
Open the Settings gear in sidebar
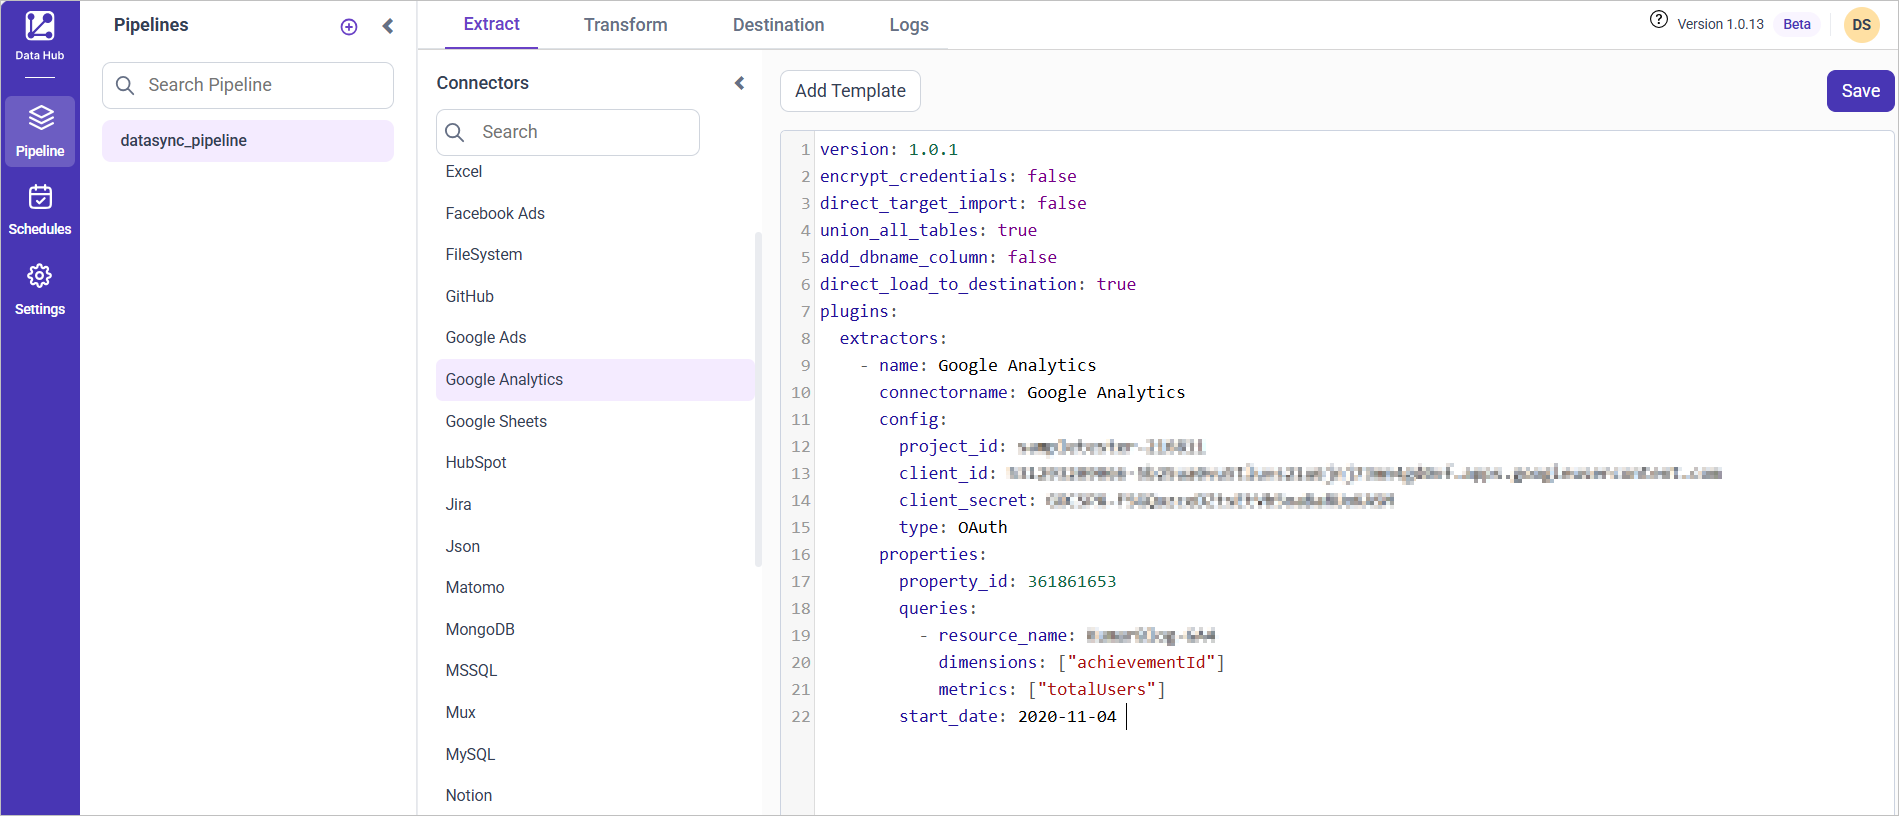pyautogui.click(x=40, y=289)
